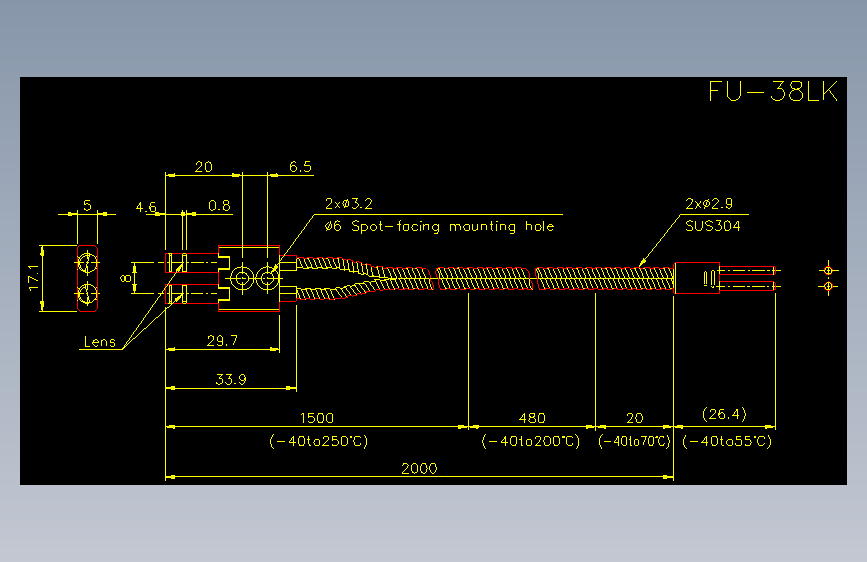Select the 0.8 dimension value

220,206
